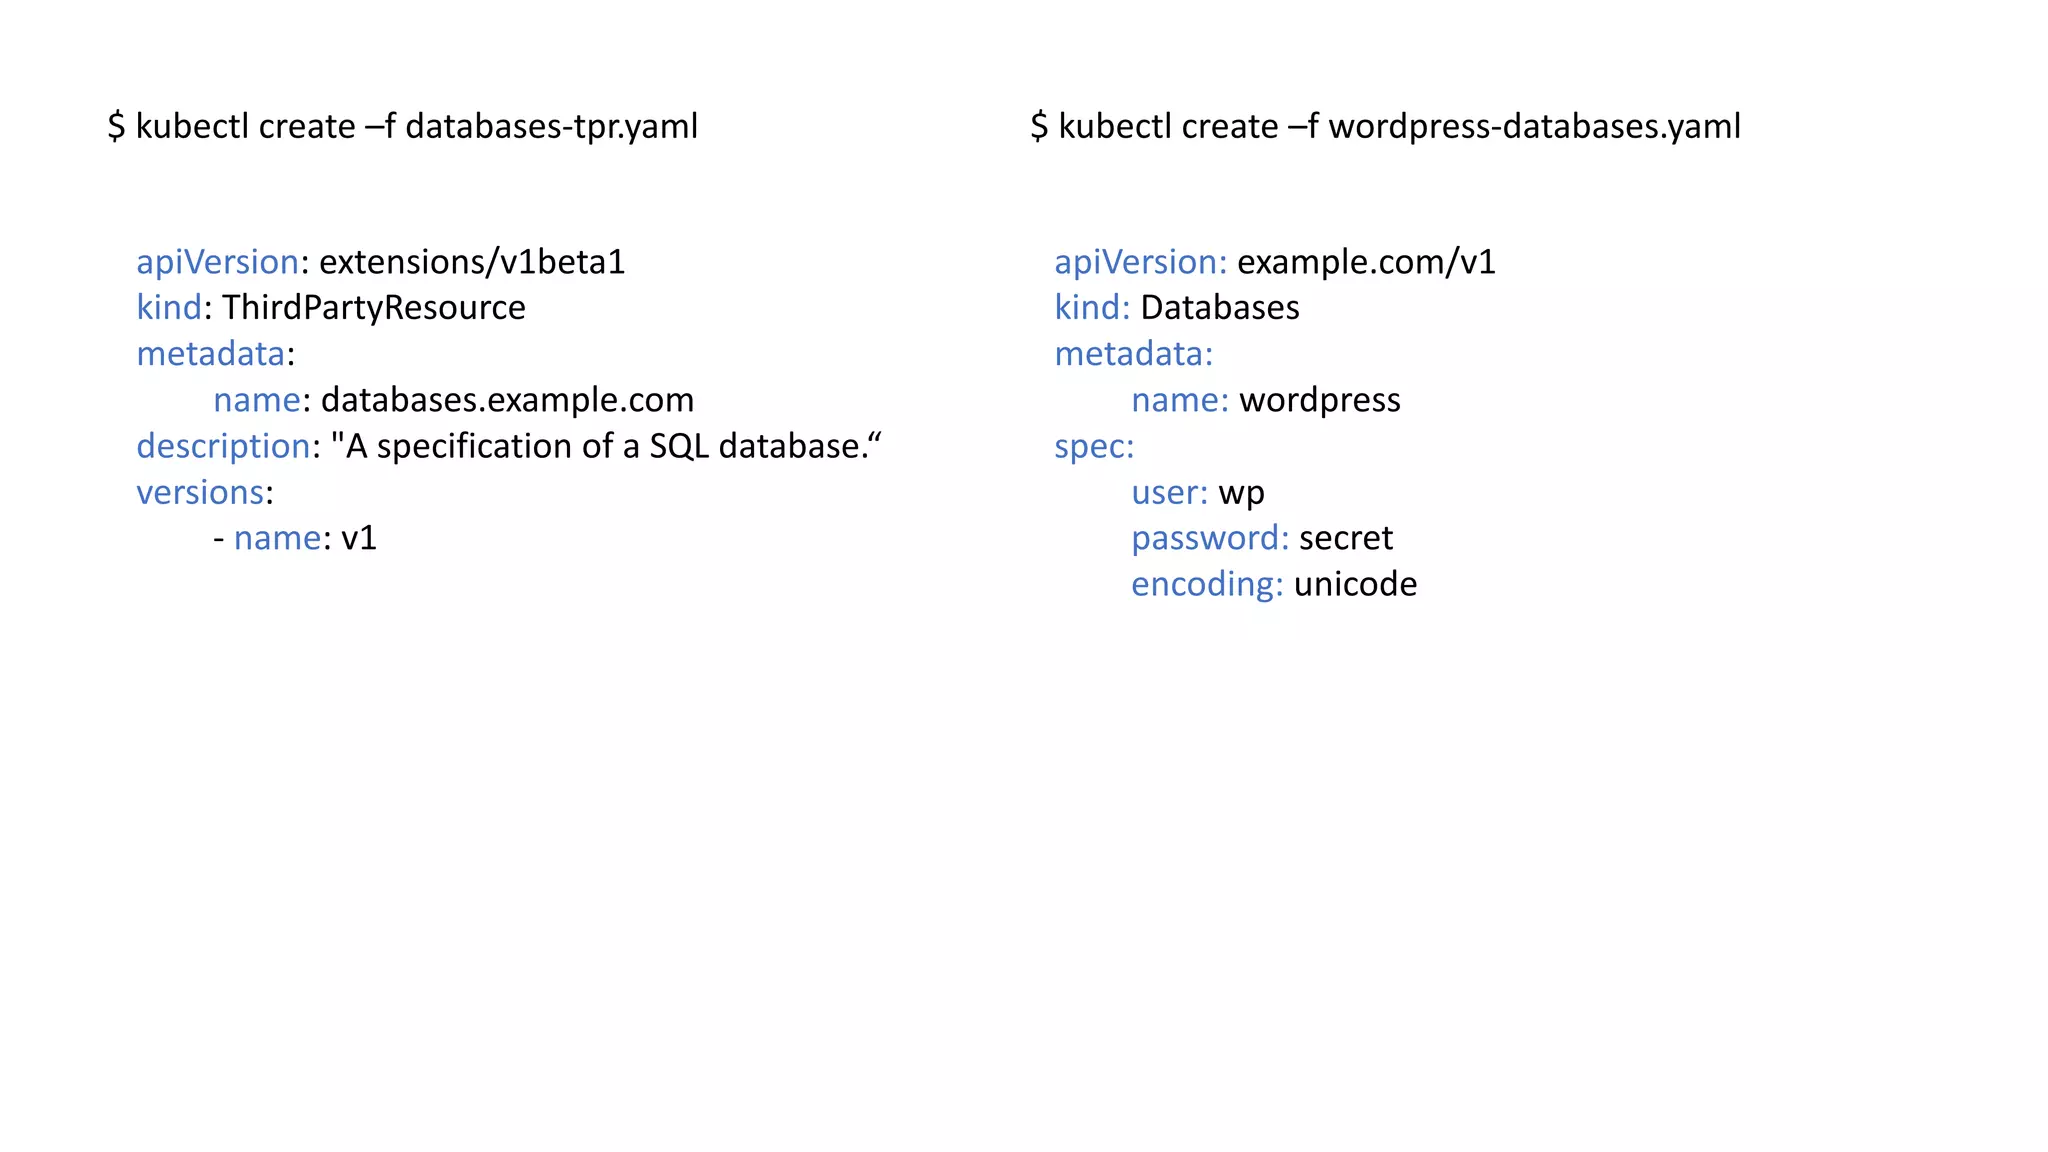Screen dimensions: 2048x1152
Task: Select the "secret" password value
Action: [1346, 538]
